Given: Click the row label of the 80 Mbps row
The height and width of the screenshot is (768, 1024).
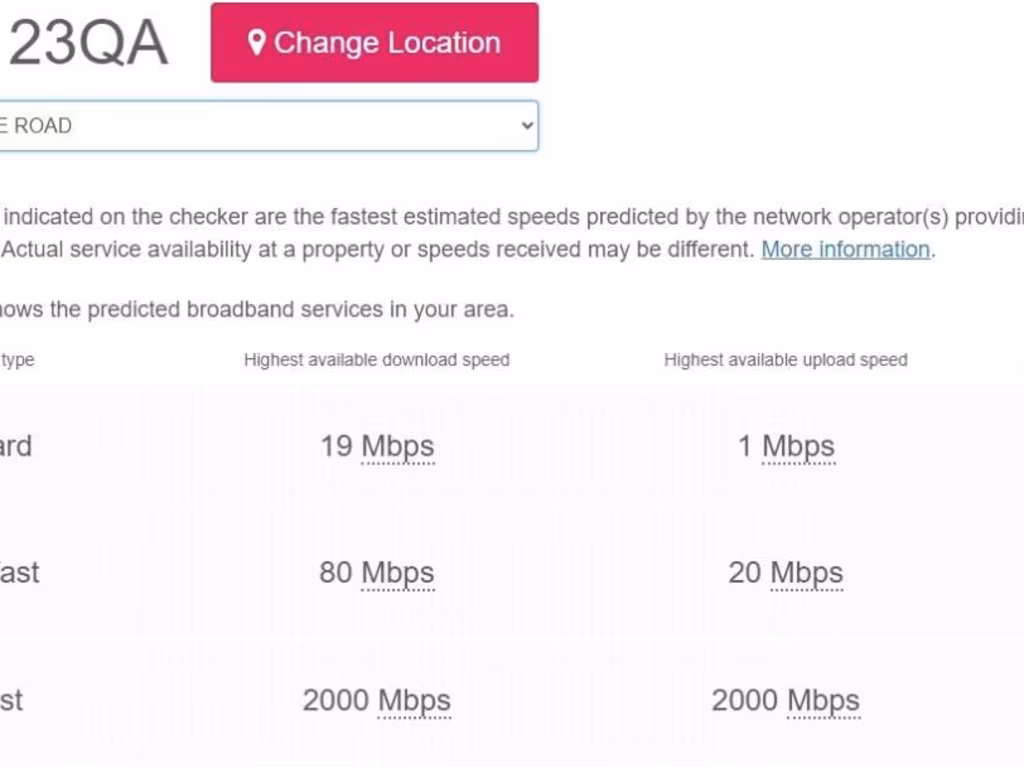Looking at the screenshot, I should click(x=19, y=573).
